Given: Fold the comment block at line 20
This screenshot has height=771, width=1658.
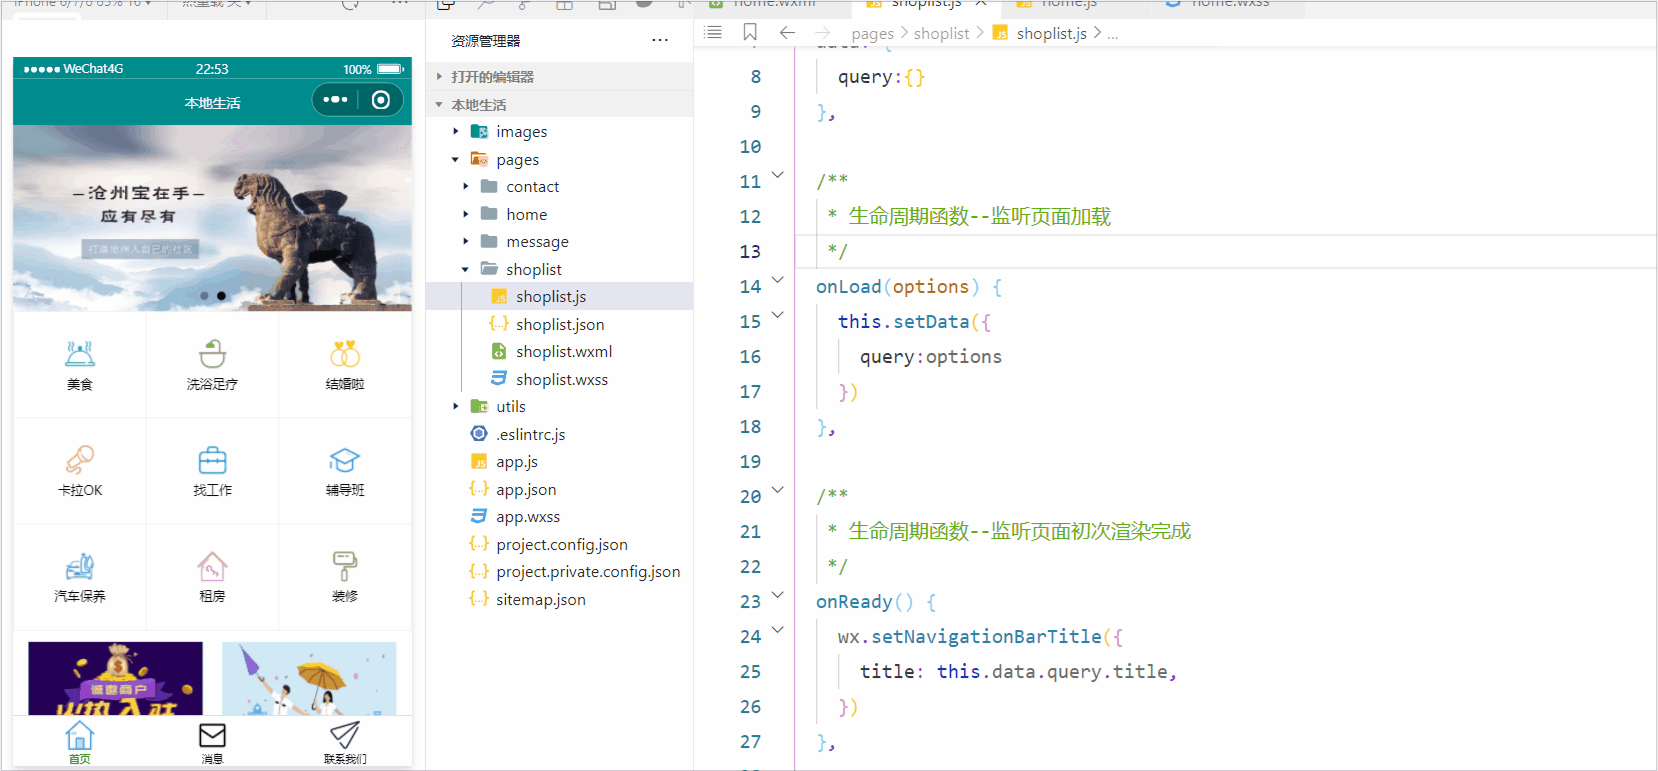Looking at the screenshot, I should point(778,490).
